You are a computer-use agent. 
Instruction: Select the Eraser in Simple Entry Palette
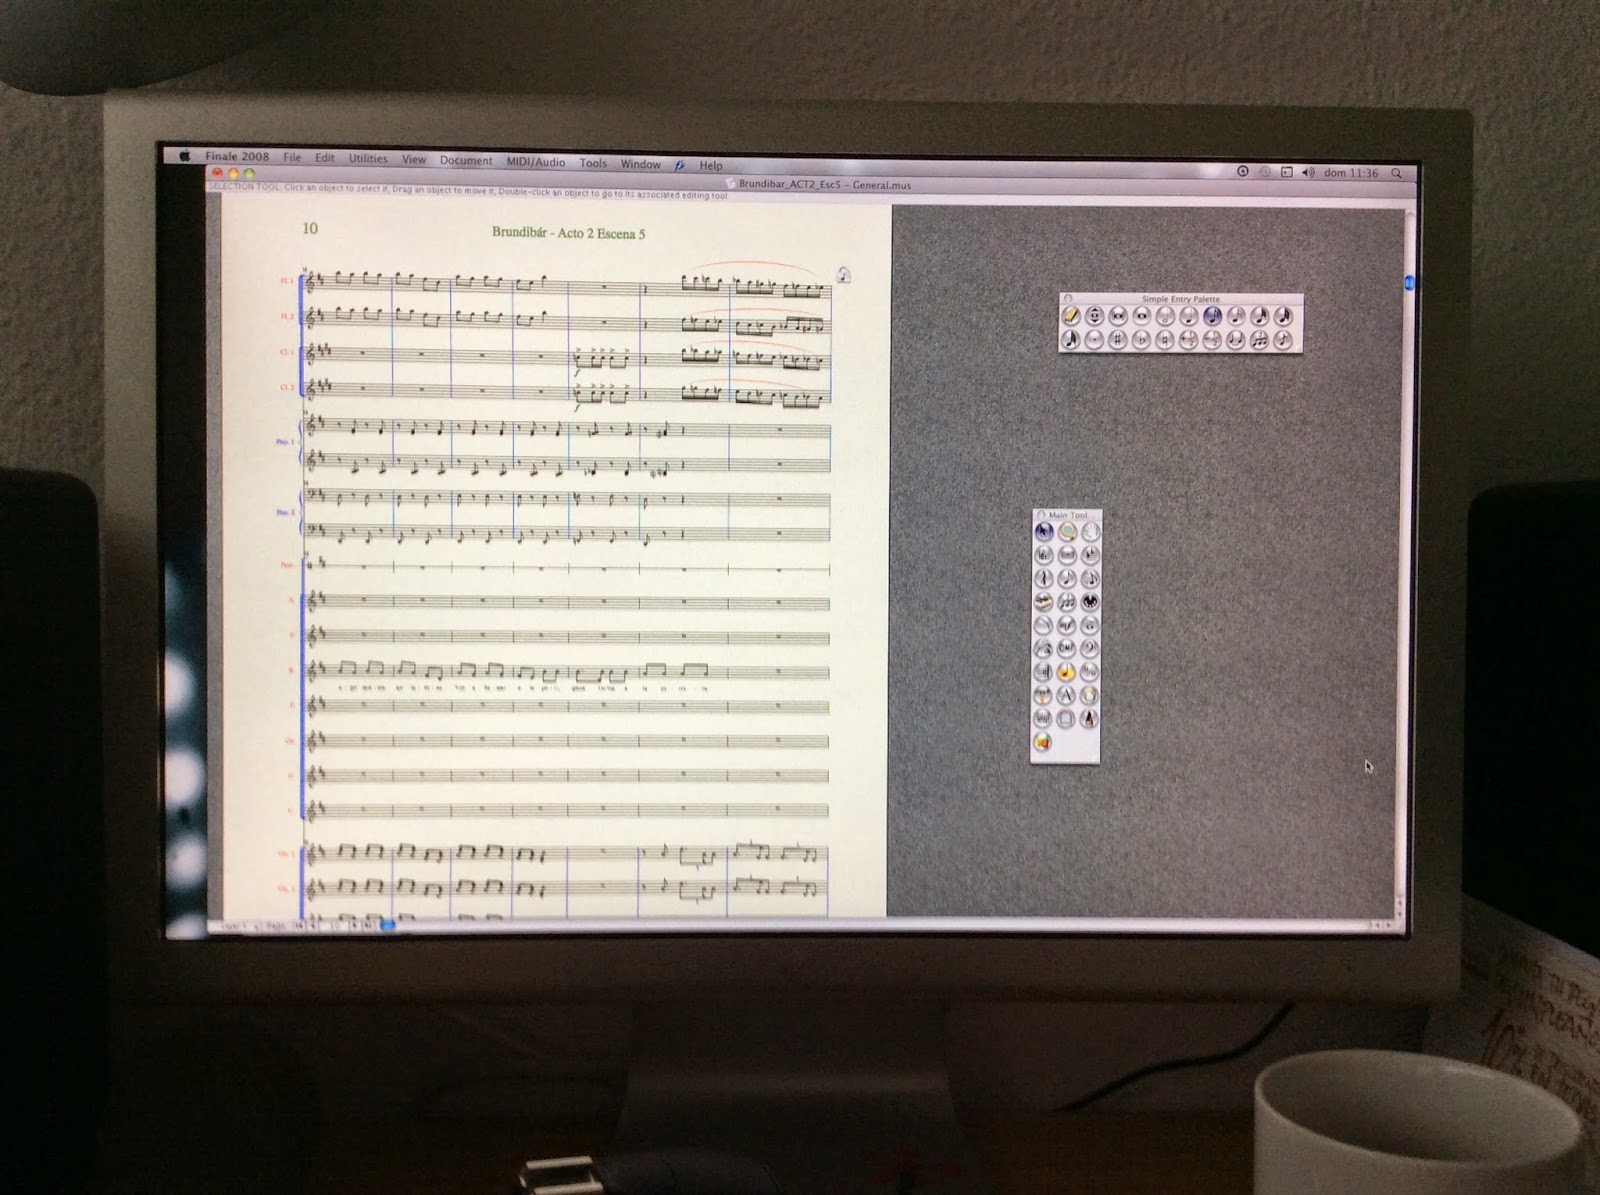pyautogui.click(x=1070, y=316)
